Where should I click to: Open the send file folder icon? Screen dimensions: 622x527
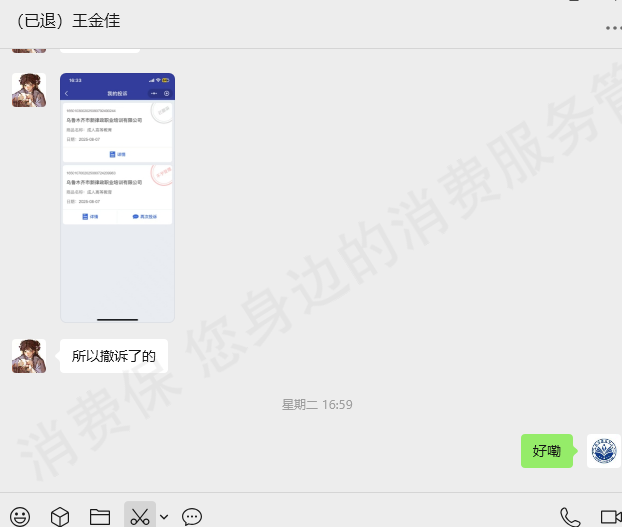click(x=100, y=517)
